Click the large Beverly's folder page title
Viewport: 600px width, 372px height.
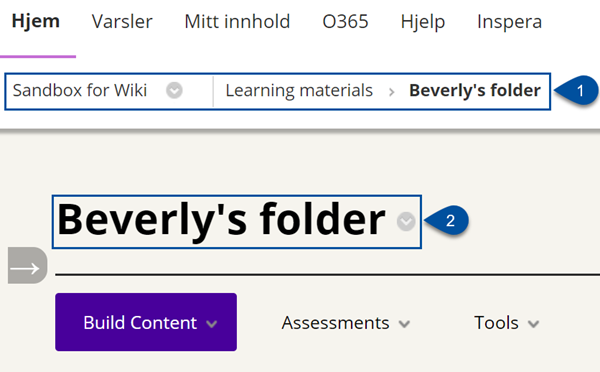[x=221, y=220]
